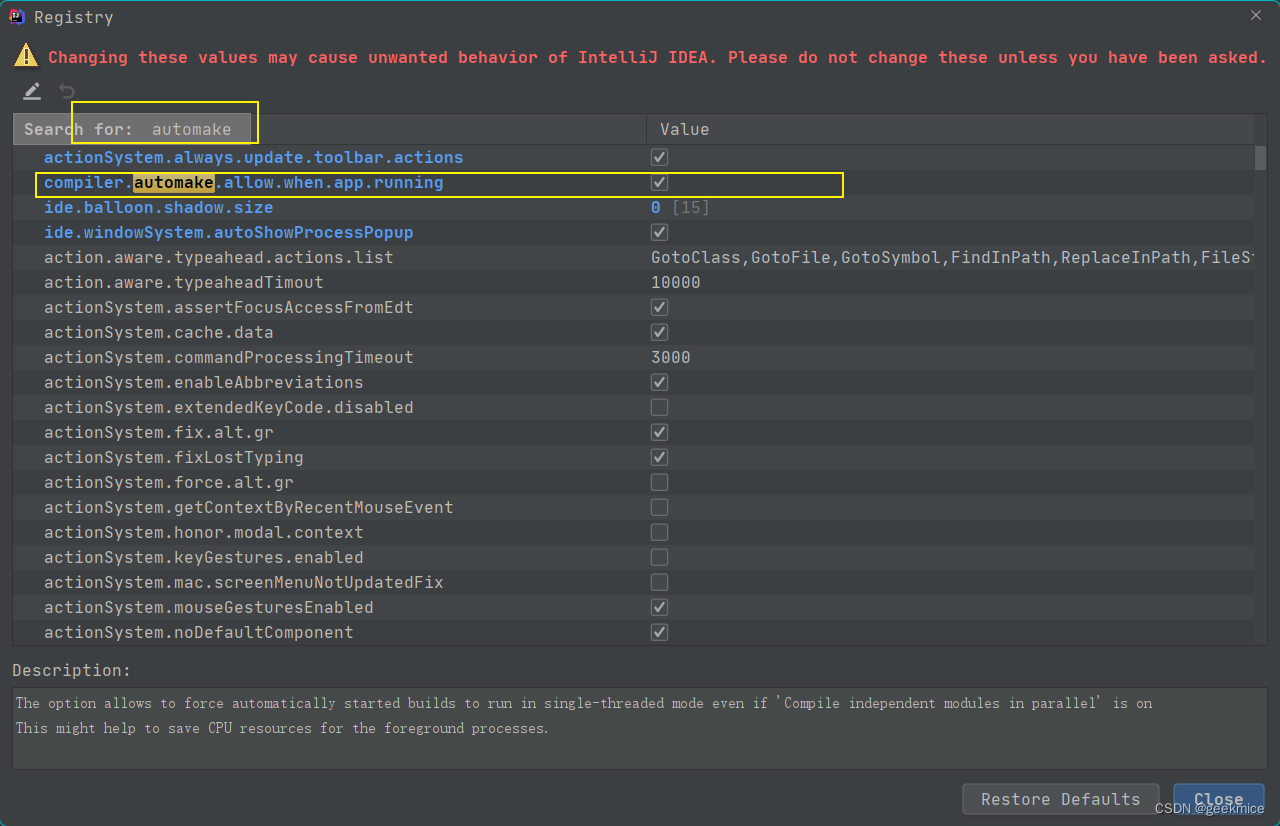Click the GotoClass,GotoFile value cell
This screenshot has height=826, width=1280.
(950, 257)
